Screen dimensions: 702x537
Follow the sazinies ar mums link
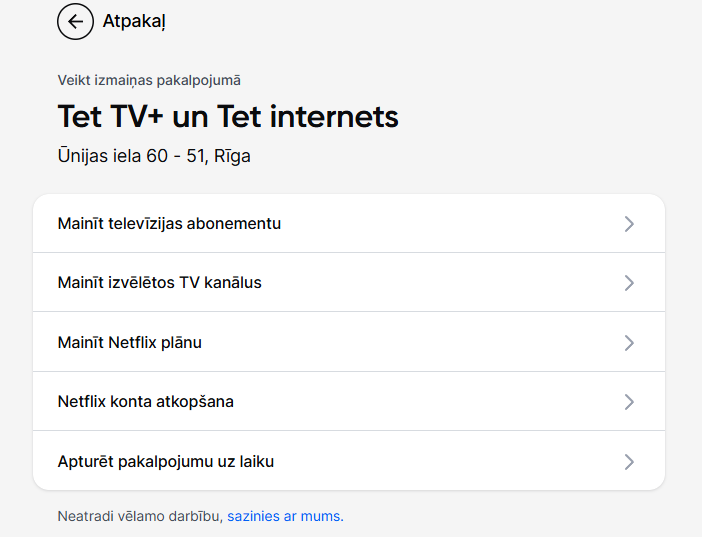(285, 516)
